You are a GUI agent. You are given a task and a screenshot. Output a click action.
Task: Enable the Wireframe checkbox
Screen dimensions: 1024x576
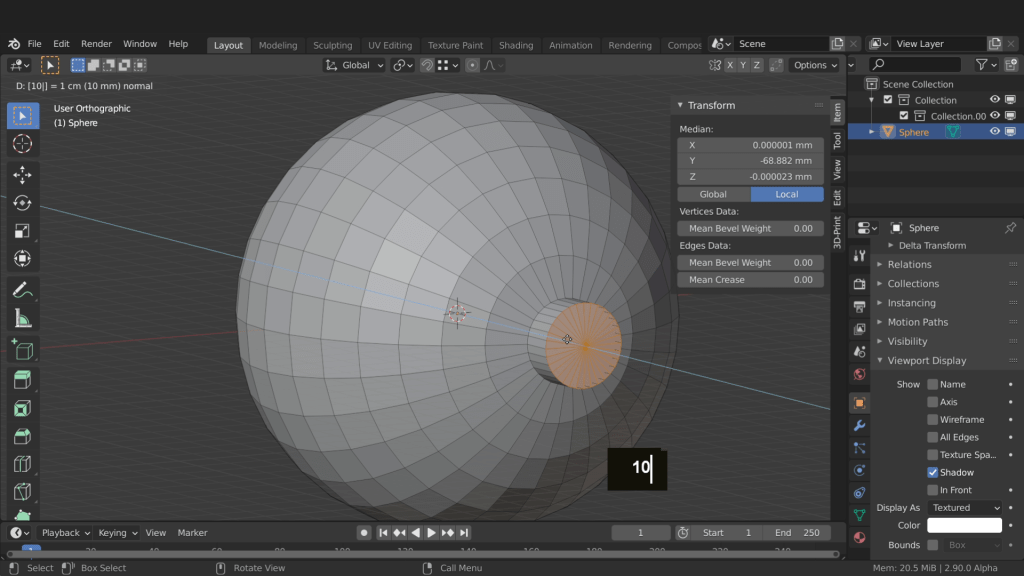932,420
